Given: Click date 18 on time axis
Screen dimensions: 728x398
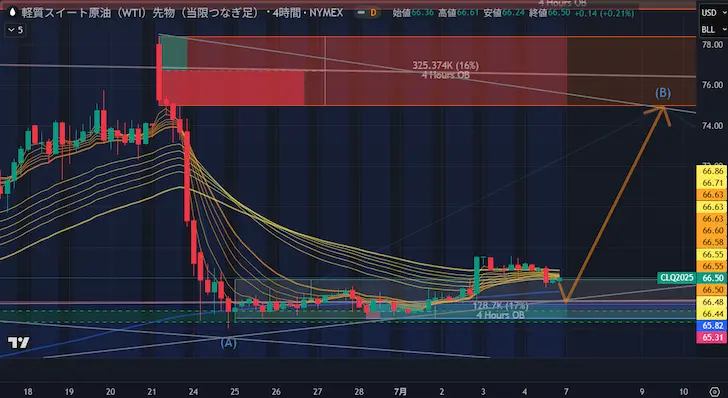Looking at the screenshot, I should [28, 392].
